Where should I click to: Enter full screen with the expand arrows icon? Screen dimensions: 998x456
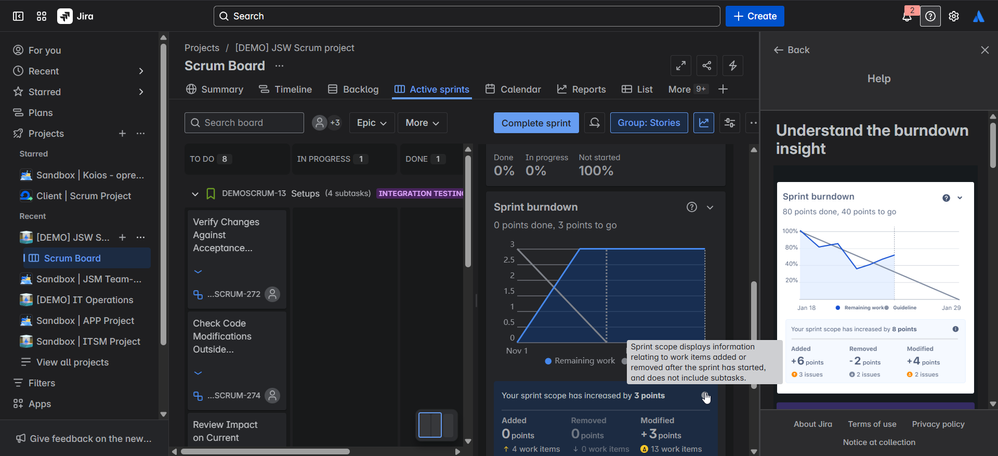coord(681,65)
